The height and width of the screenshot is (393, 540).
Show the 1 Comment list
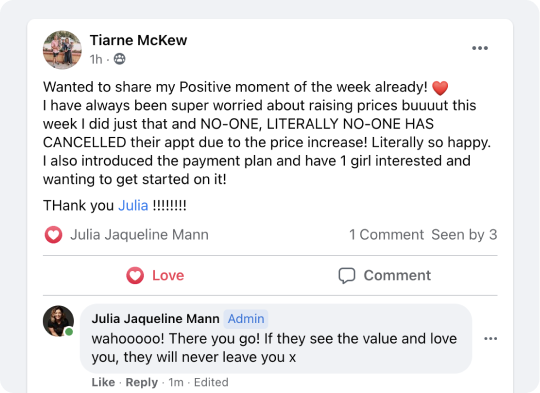(386, 235)
